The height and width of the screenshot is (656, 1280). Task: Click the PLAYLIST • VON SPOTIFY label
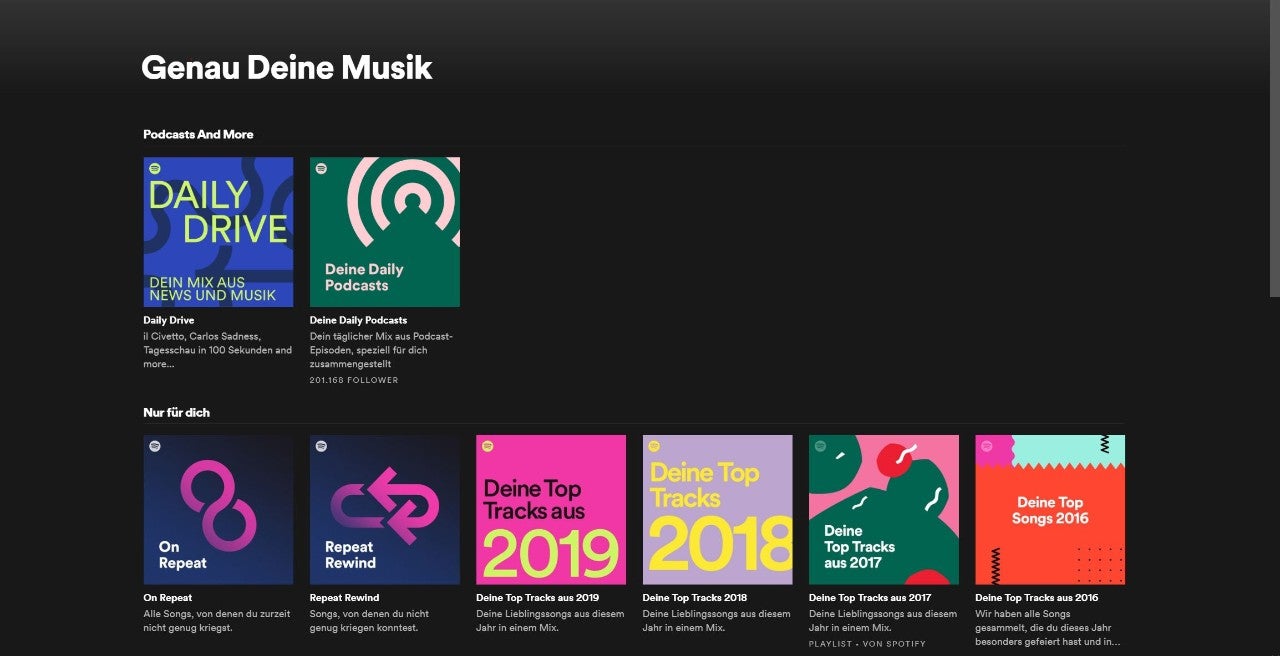pyautogui.click(x=867, y=644)
